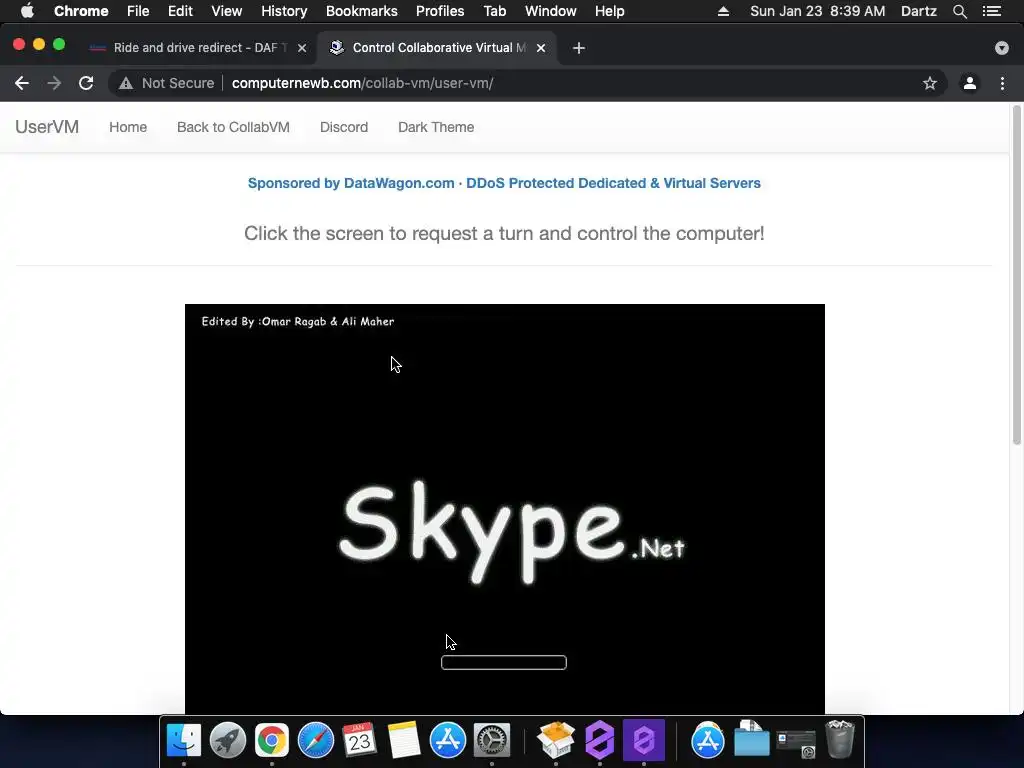1024x768 pixels.
Task: Open Chrome's three-dot menu
Action: pyautogui.click(x=1002, y=83)
